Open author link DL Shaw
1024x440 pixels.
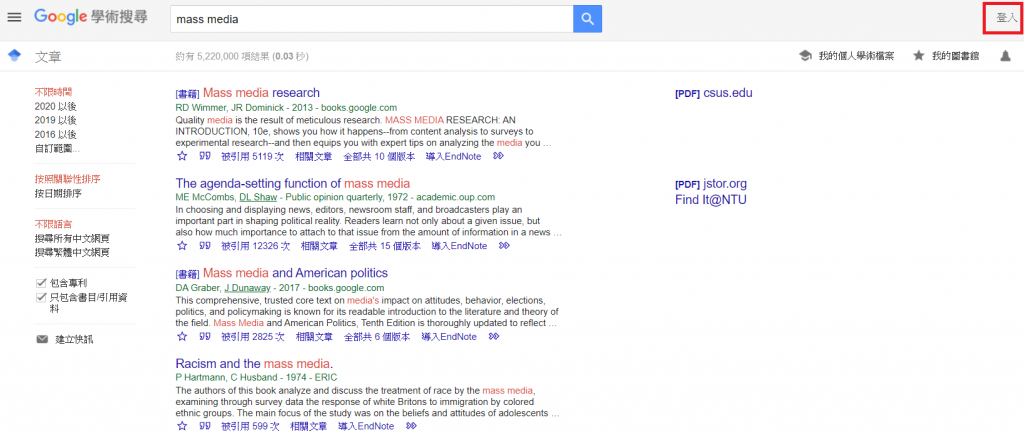point(258,196)
